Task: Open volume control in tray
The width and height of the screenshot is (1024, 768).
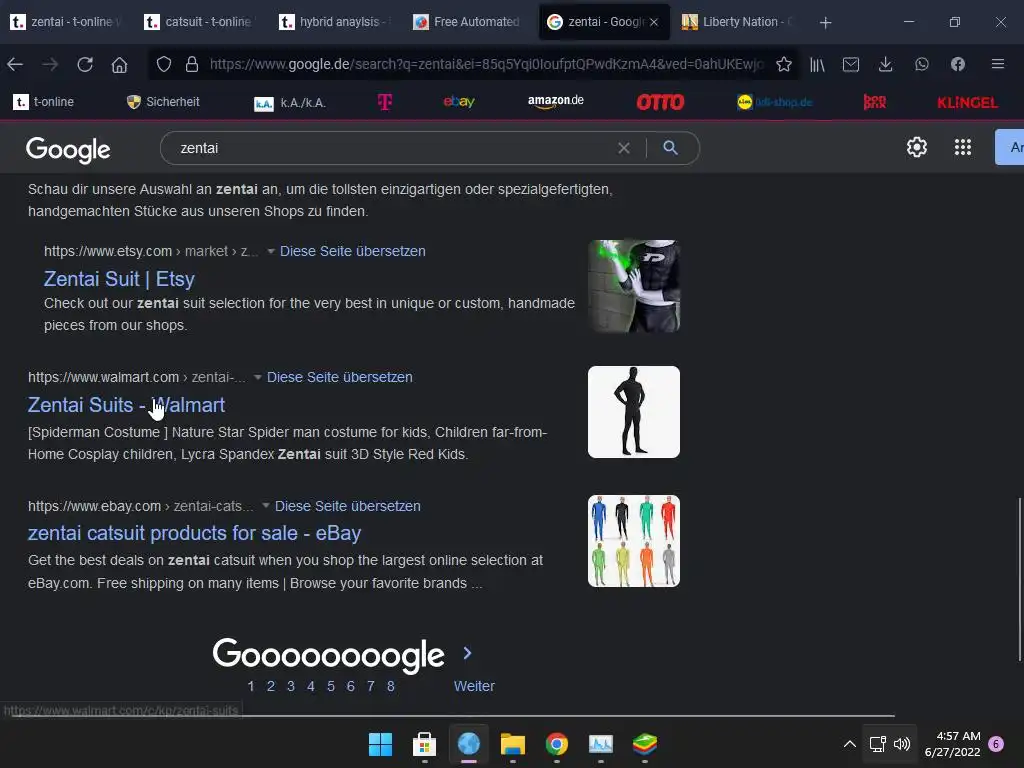Action: [902, 744]
